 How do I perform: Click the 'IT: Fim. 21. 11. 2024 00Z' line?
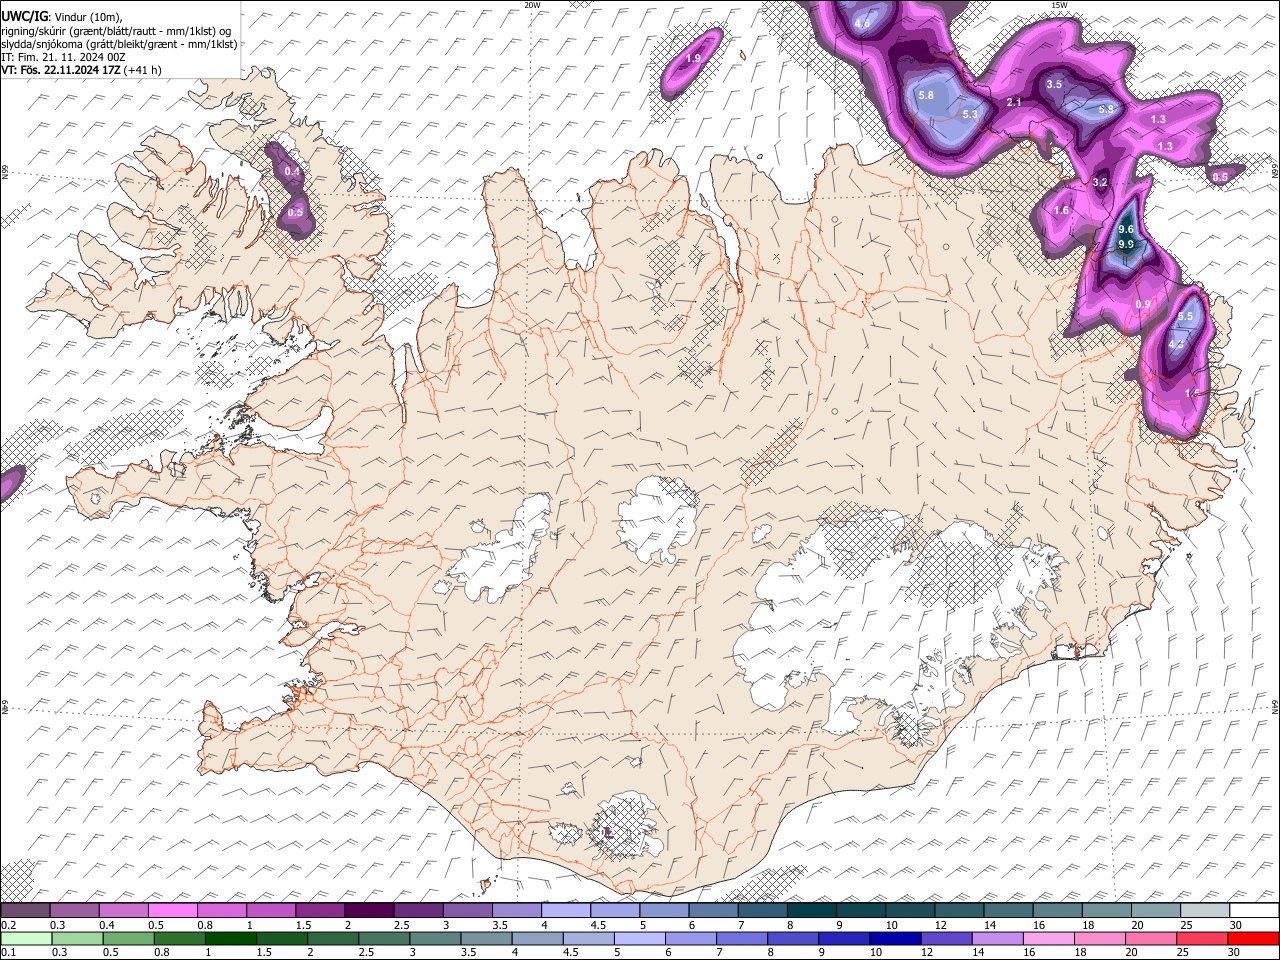click(x=63, y=57)
